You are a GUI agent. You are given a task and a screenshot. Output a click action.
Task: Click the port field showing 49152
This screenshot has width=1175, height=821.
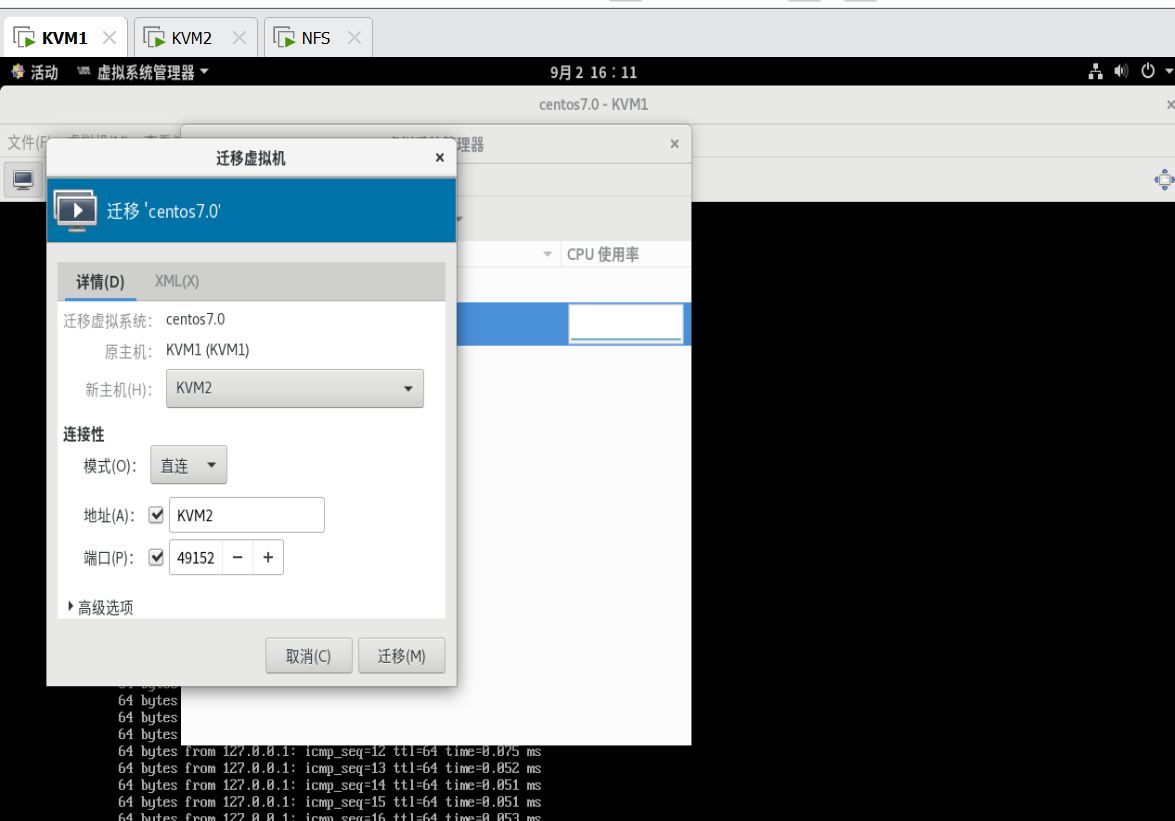196,558
